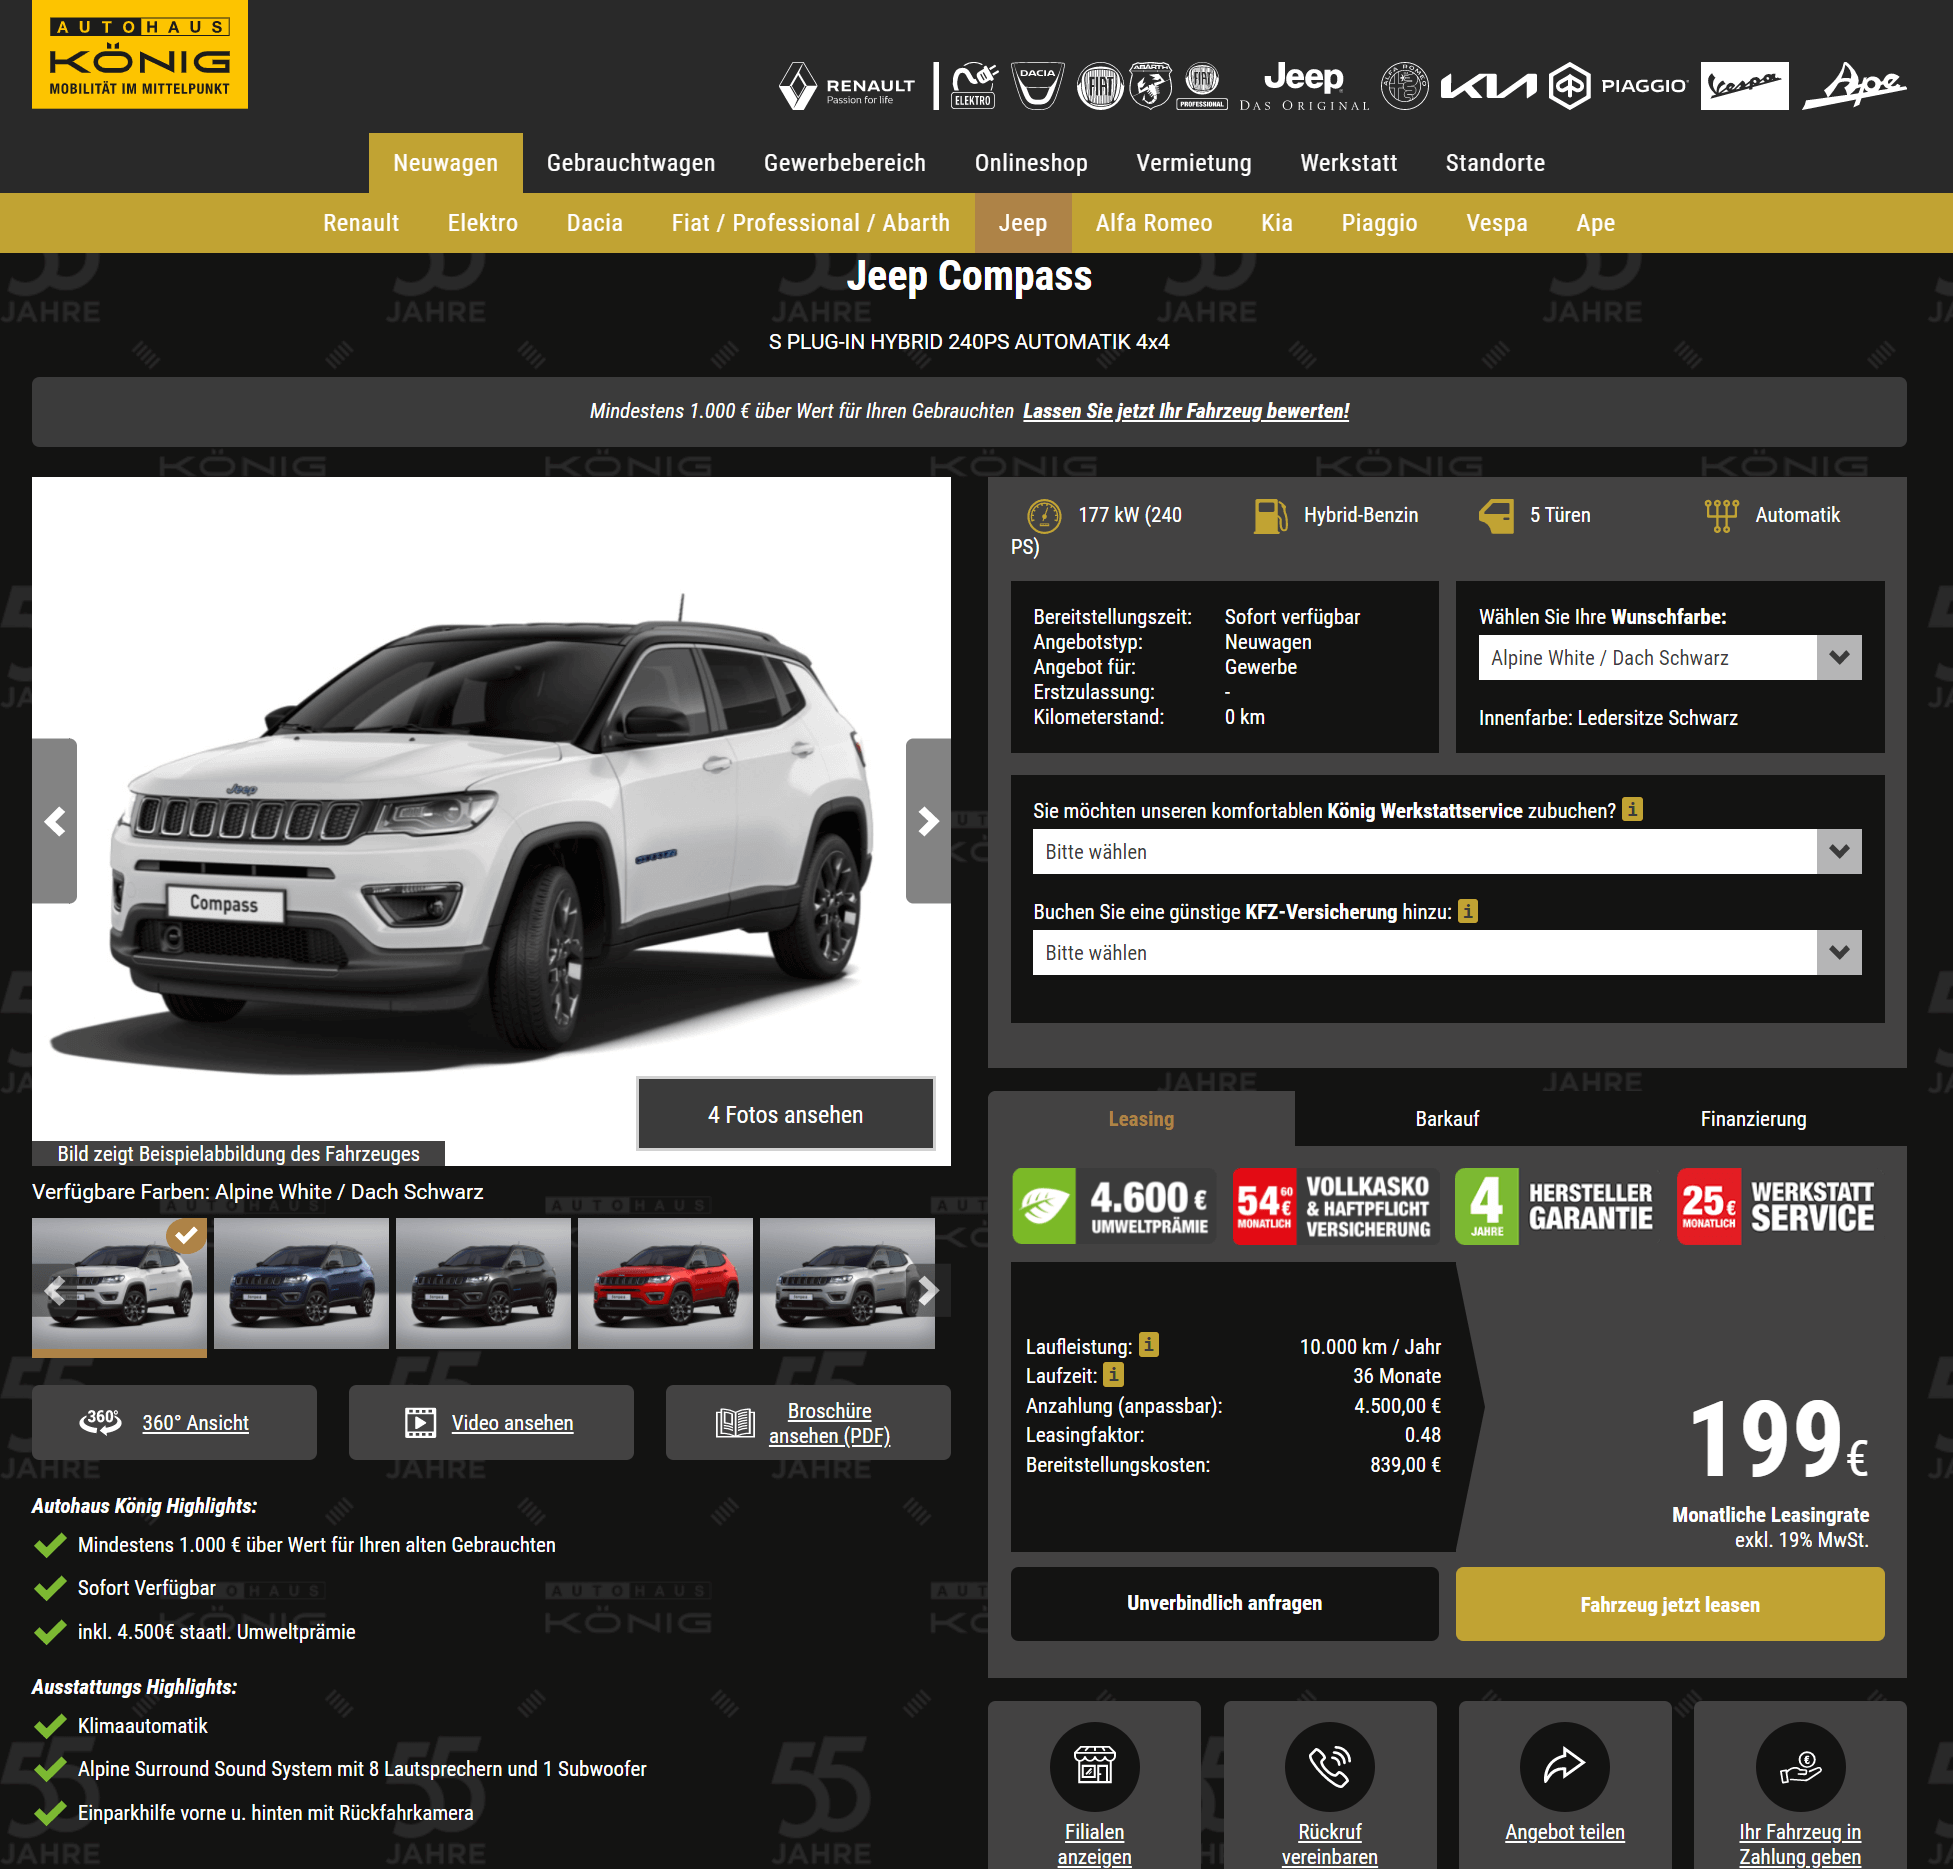The height and width of the screenshot is (1869, 1953).
Task: Click the Dacia brand logo
Action: (x=1037, y=86)
